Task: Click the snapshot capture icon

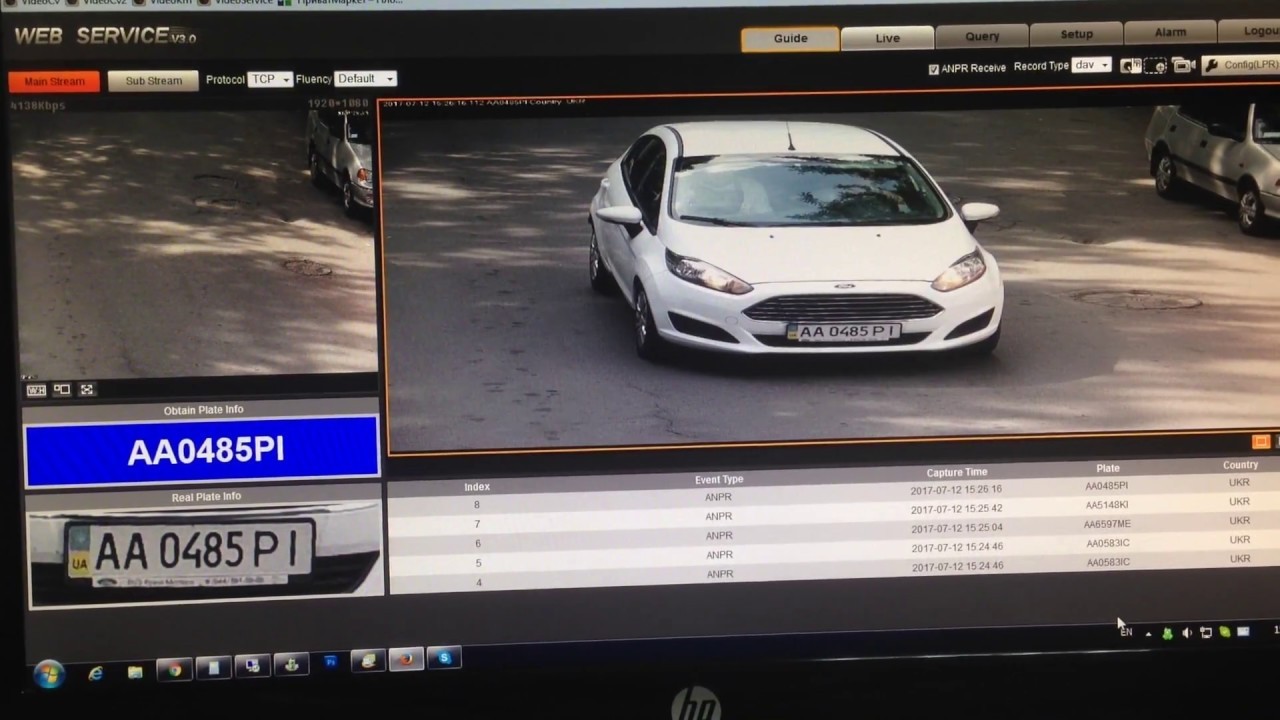Action: [1130, 66]
